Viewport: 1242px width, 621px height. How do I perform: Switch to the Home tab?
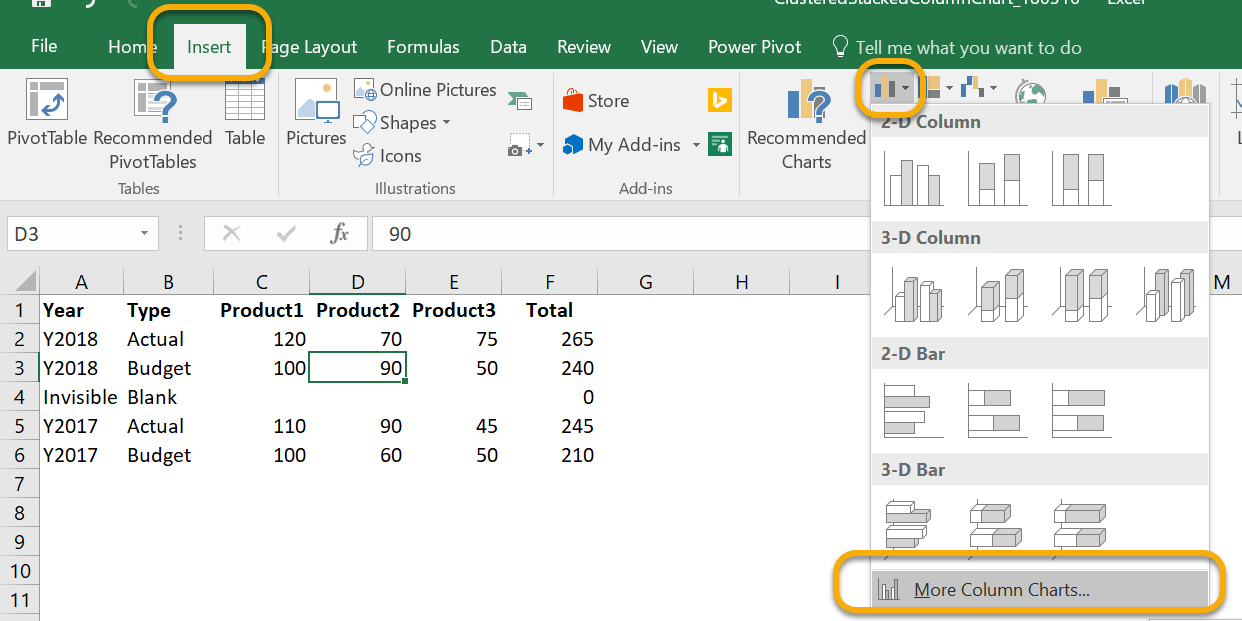[133, 47]
